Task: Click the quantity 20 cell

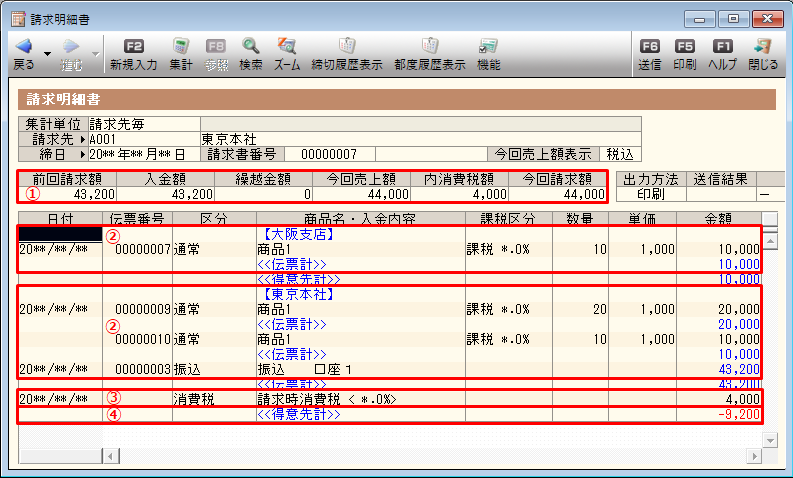Action: click(580, 309)
